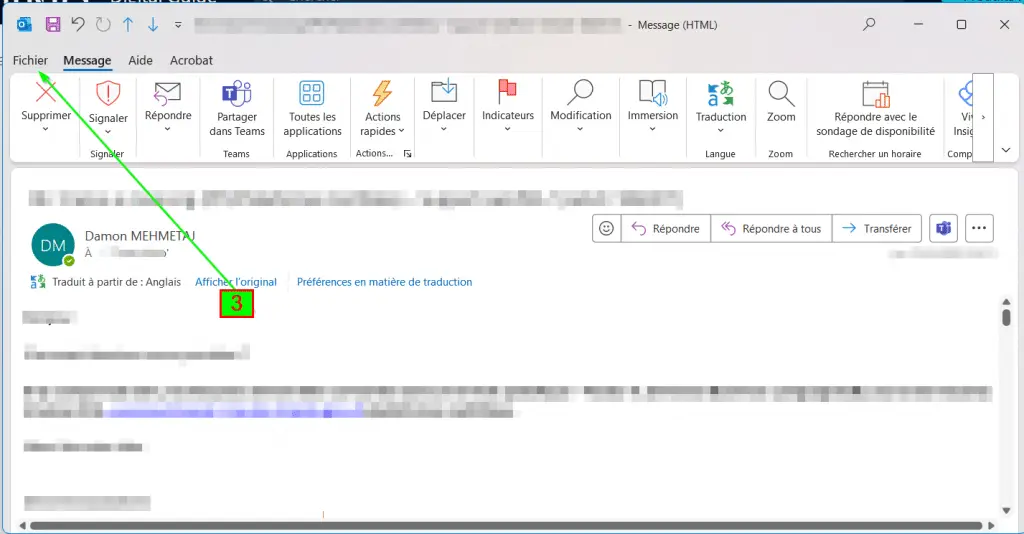Click the Outlook app icon in title bar
The image size is (1024, 534).
(24, 25)
